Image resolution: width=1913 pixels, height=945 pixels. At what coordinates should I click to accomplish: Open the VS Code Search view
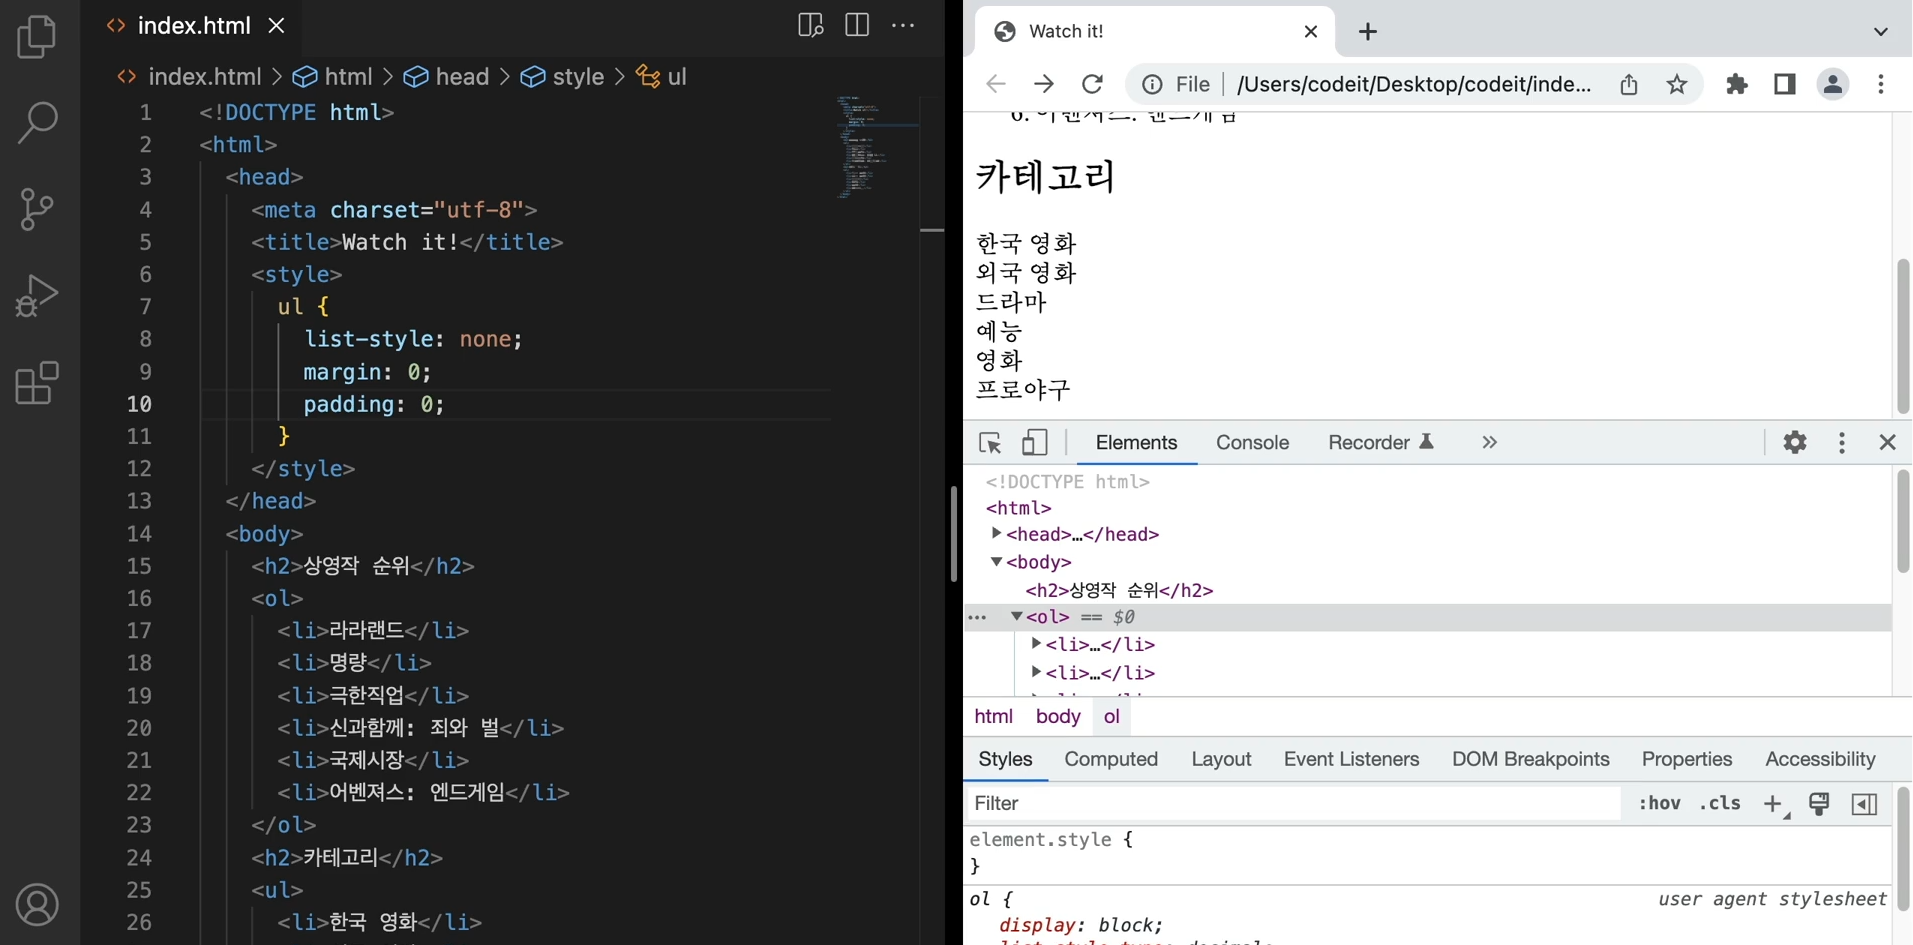pyautogui.click(x=37, y=123)
